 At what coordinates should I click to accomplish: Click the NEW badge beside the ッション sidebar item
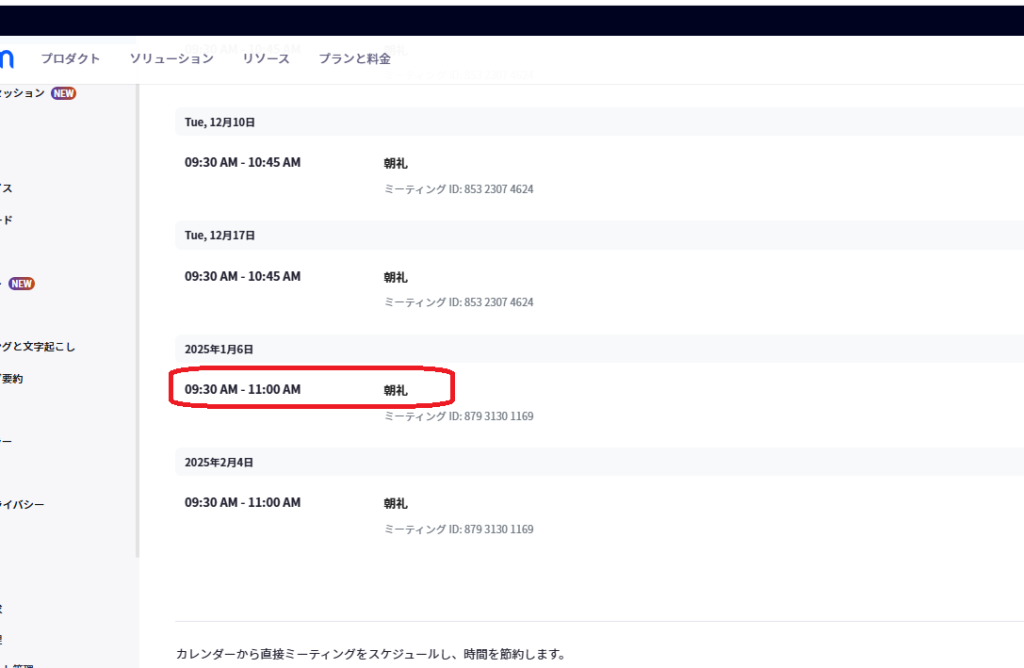pos(64,93)
